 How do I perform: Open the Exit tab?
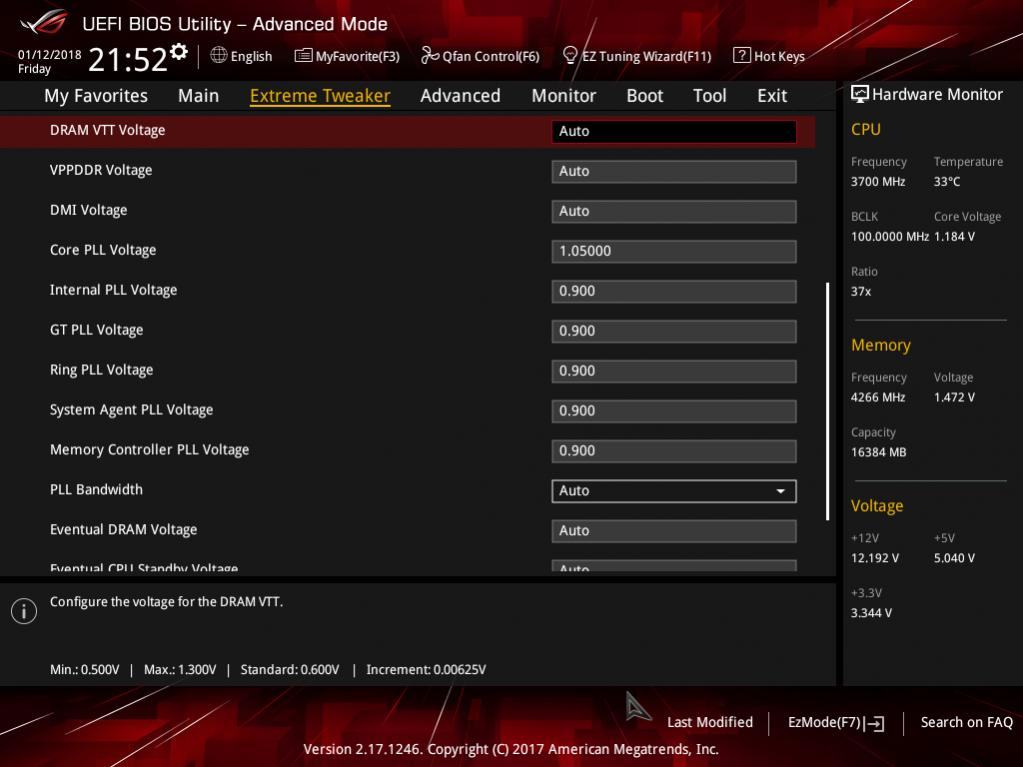[772, 96]
